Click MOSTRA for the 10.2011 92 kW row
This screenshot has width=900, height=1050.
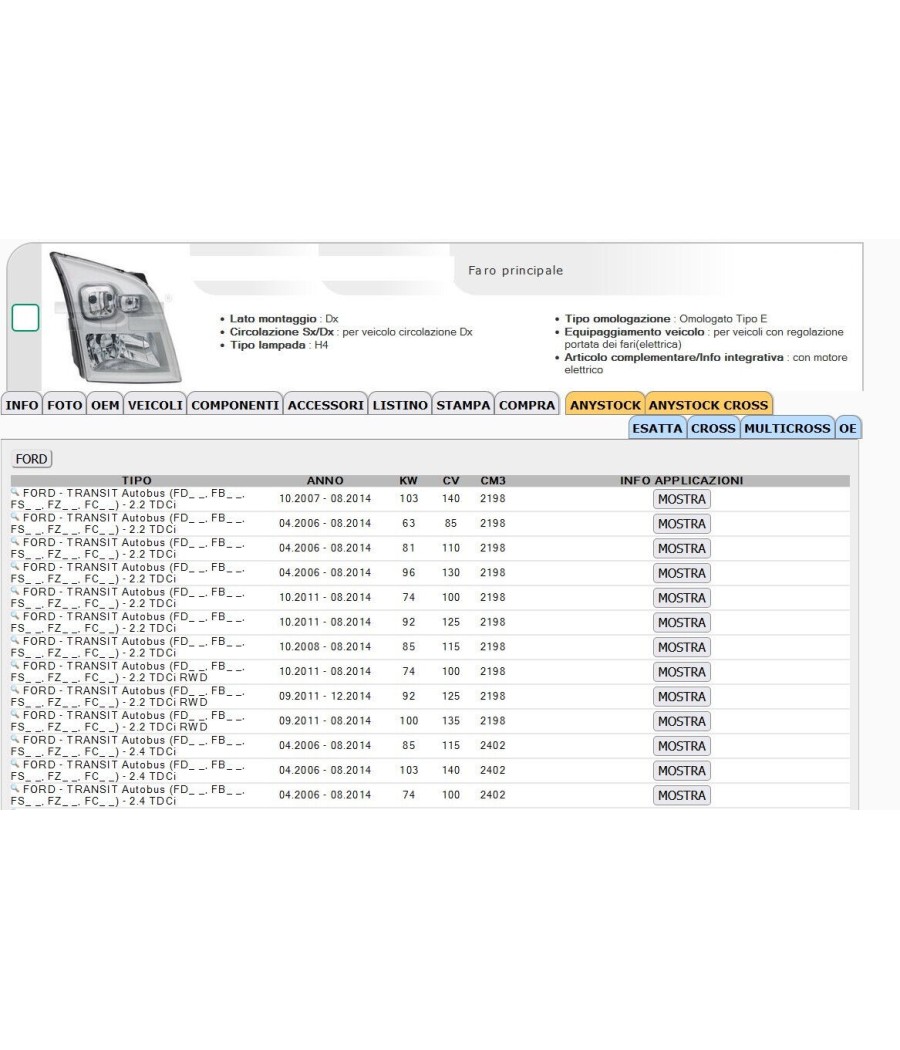tap(682, 623)
